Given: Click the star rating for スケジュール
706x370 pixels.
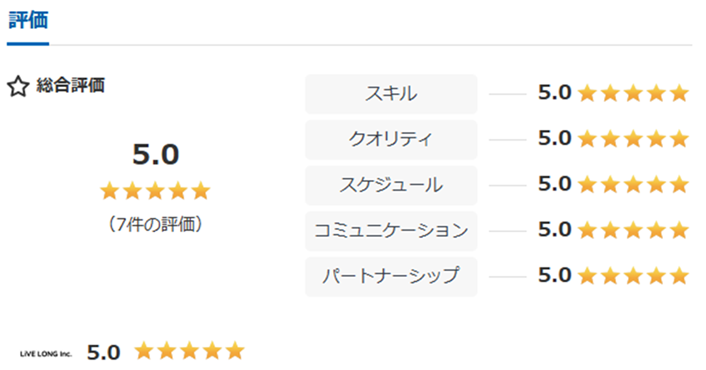Looking at the screenshot, I should tap(633, 185).
